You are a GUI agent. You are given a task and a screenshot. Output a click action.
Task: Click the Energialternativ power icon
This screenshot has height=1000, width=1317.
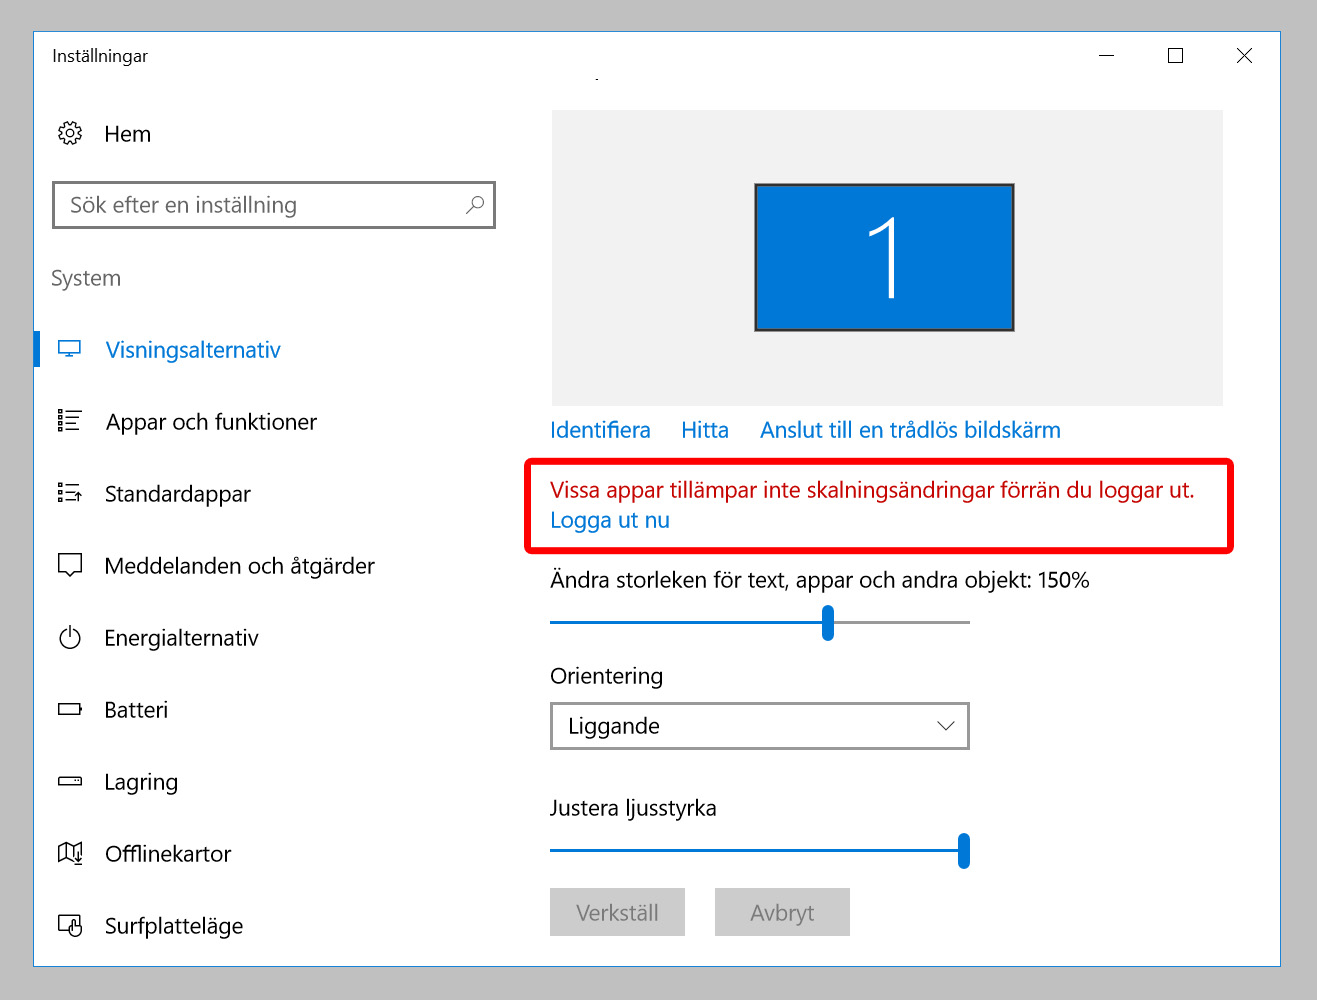point(69,637)
